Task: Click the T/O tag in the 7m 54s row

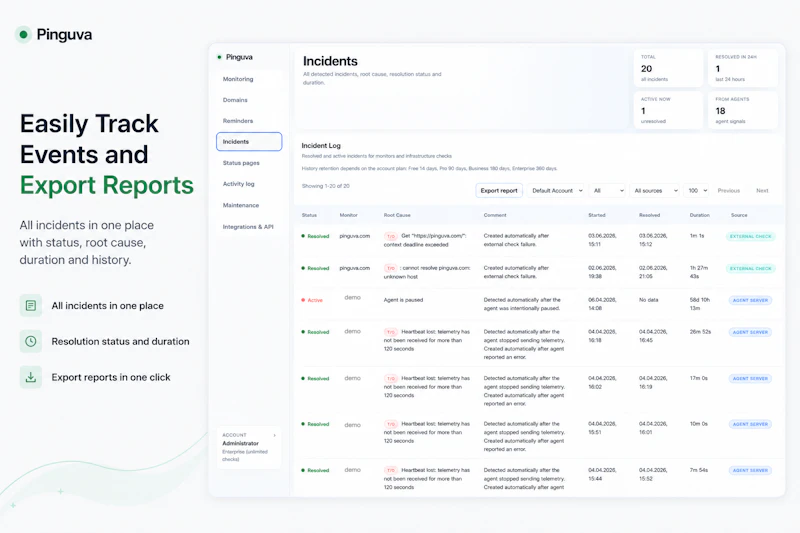Action: [391, 470]
